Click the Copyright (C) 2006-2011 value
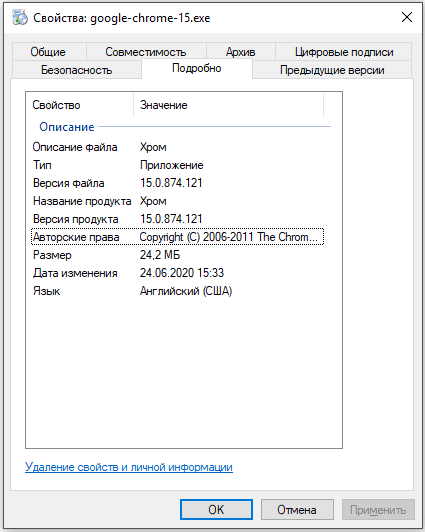Image resolution: width=425 pixels, height=532 pixels. pyautogui.click(x=229, y=237)
